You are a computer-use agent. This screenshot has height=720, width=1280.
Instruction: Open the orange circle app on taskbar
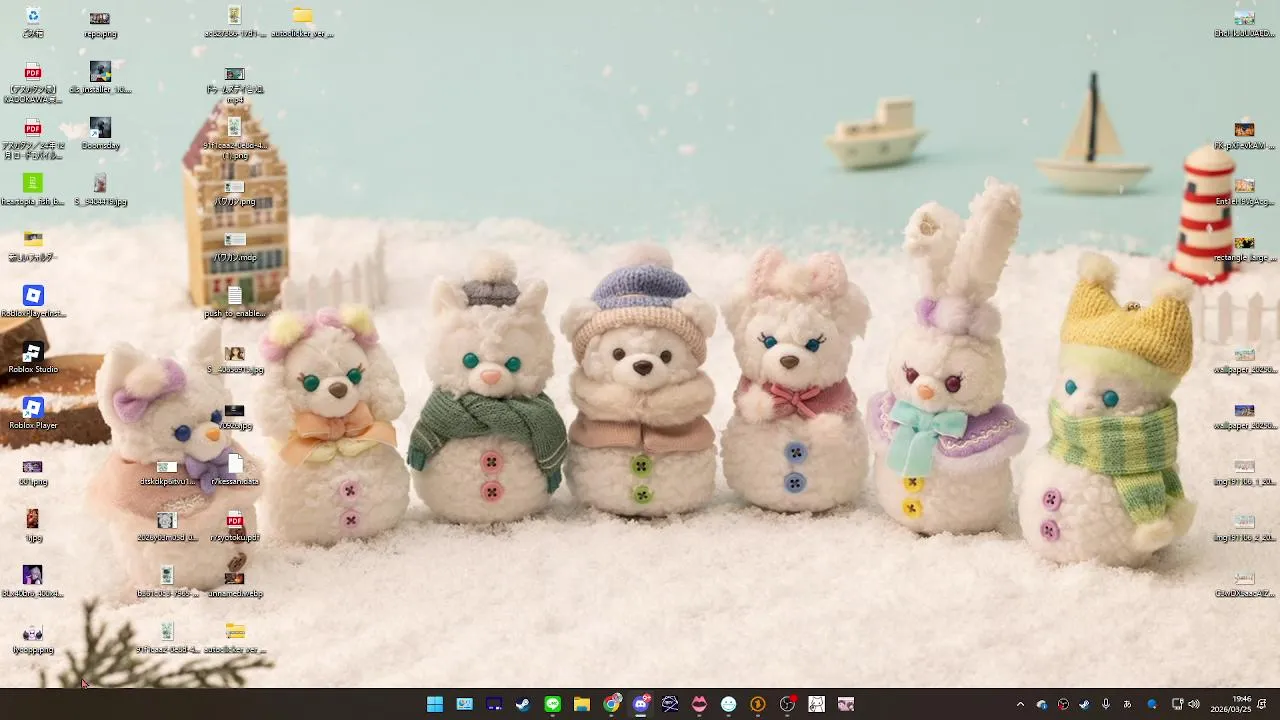(x=758, y=704)
